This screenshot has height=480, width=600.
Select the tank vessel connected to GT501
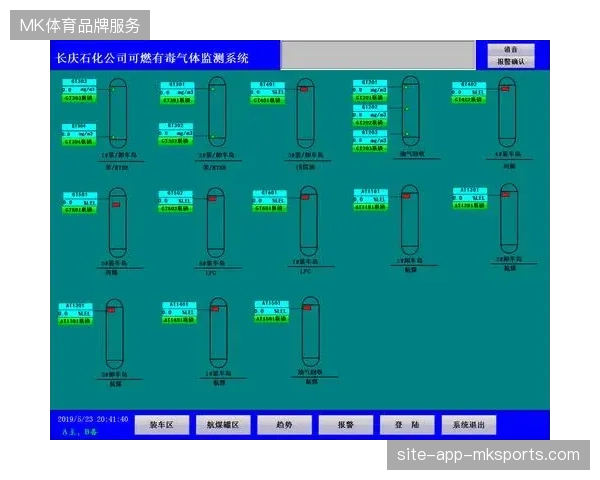(117, 222)
